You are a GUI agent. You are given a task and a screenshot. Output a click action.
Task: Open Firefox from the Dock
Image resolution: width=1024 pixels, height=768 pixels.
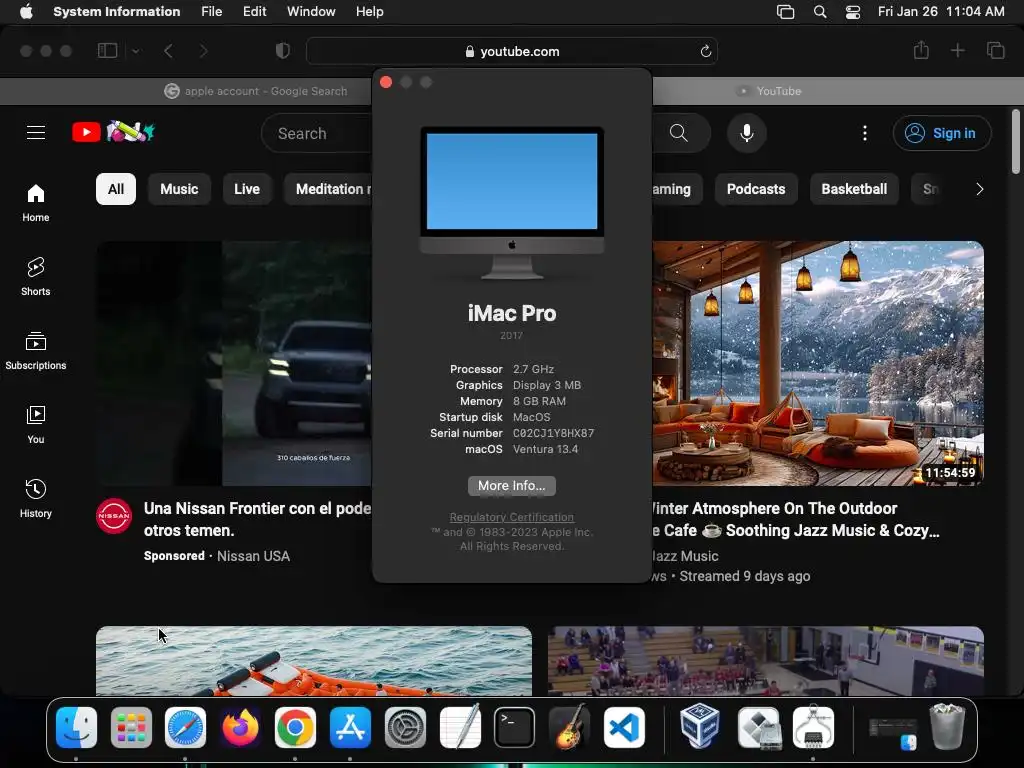[240, 727]
